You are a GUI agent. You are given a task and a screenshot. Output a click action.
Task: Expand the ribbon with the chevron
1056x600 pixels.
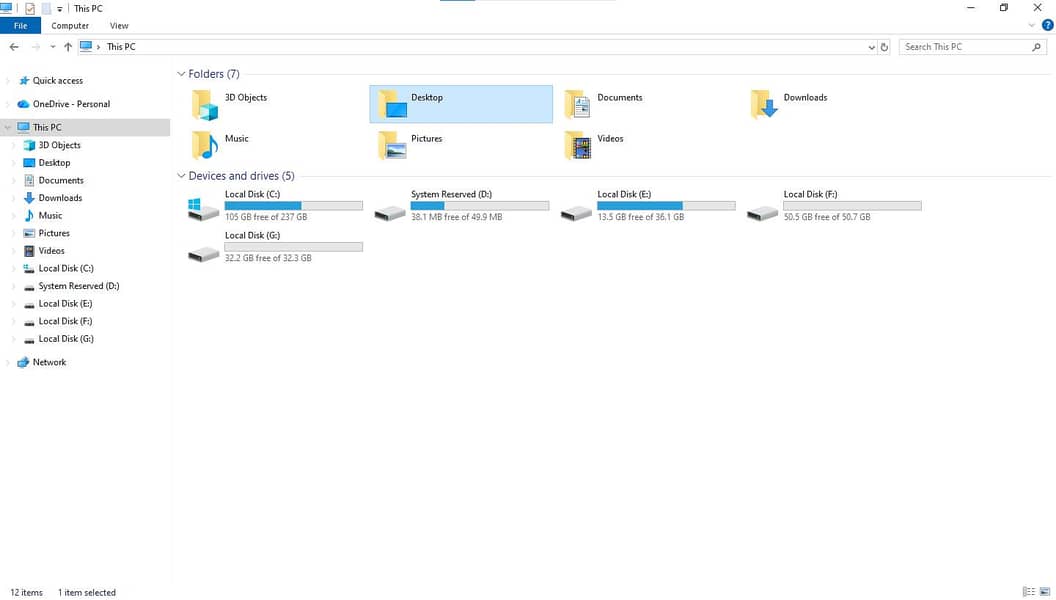click(x=1031, y=26)
